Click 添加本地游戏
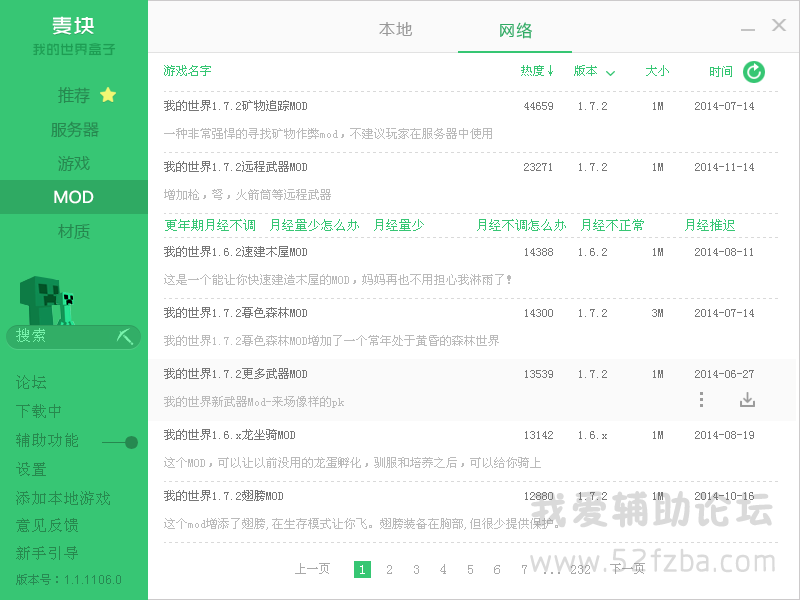Viewport: 800px width, 600px height. click(63, 498)
